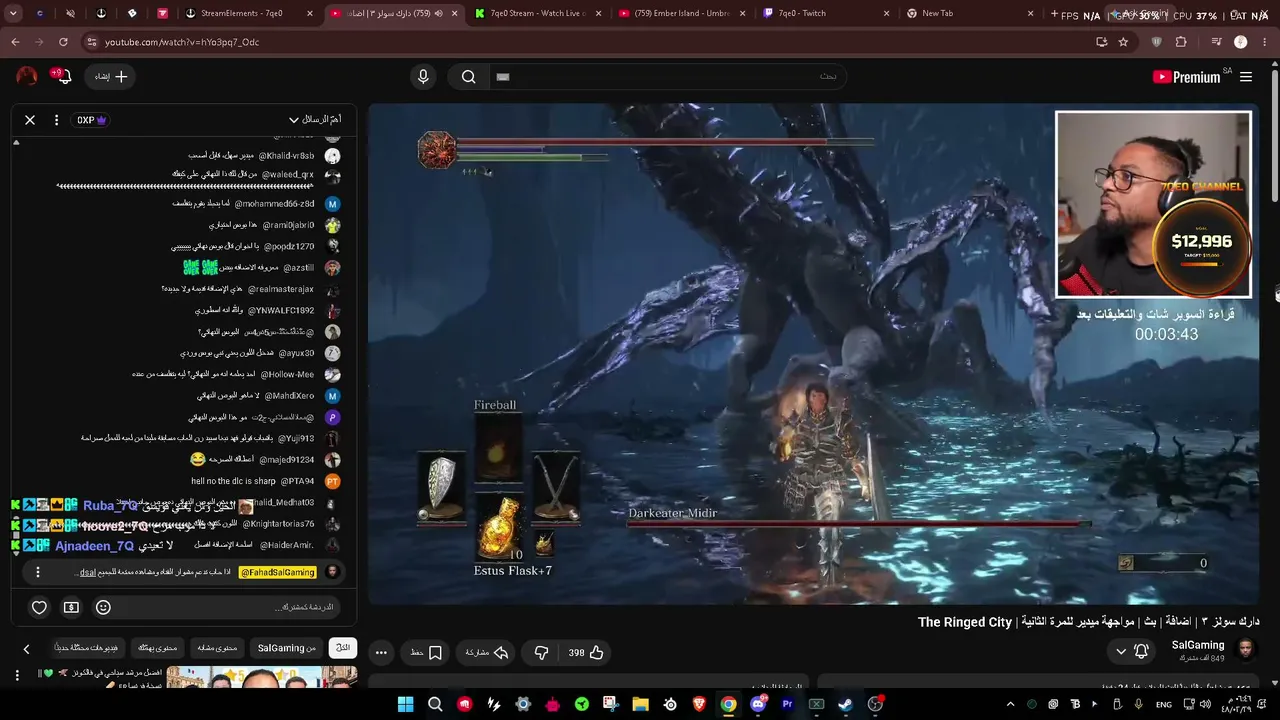
Task: Click the @majed91234 chat username
Action: pos(286,460)
